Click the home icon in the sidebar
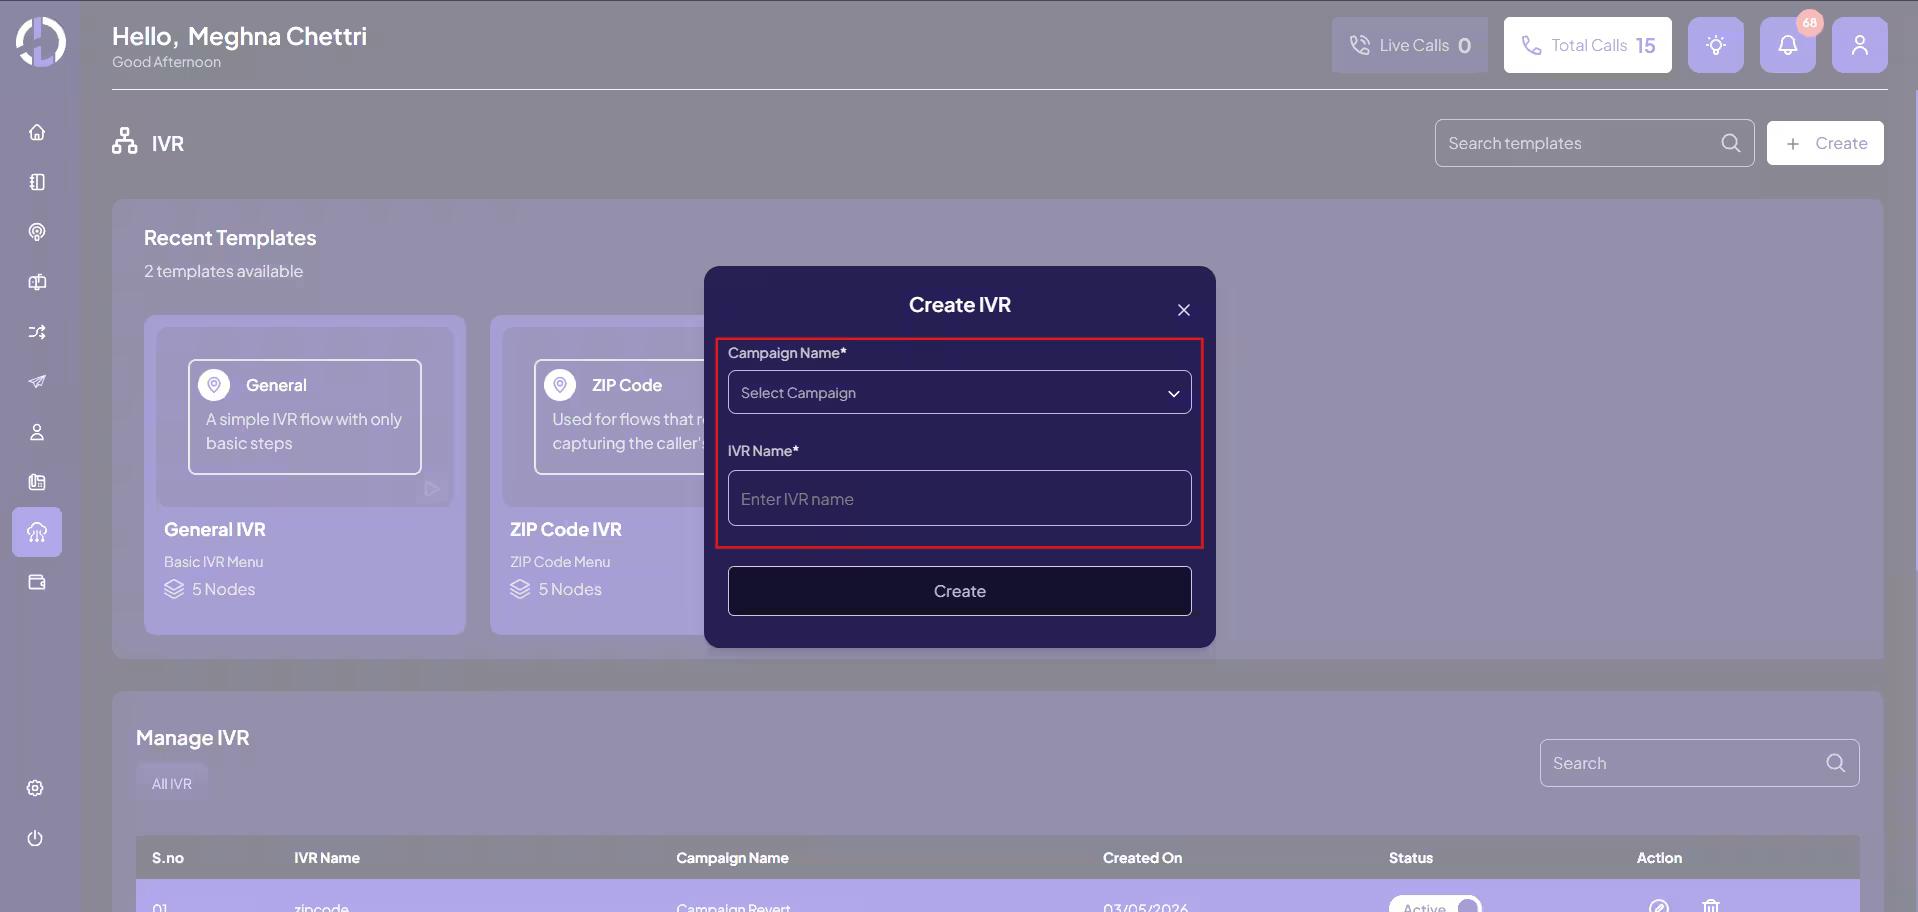 (x=37, y=133)
